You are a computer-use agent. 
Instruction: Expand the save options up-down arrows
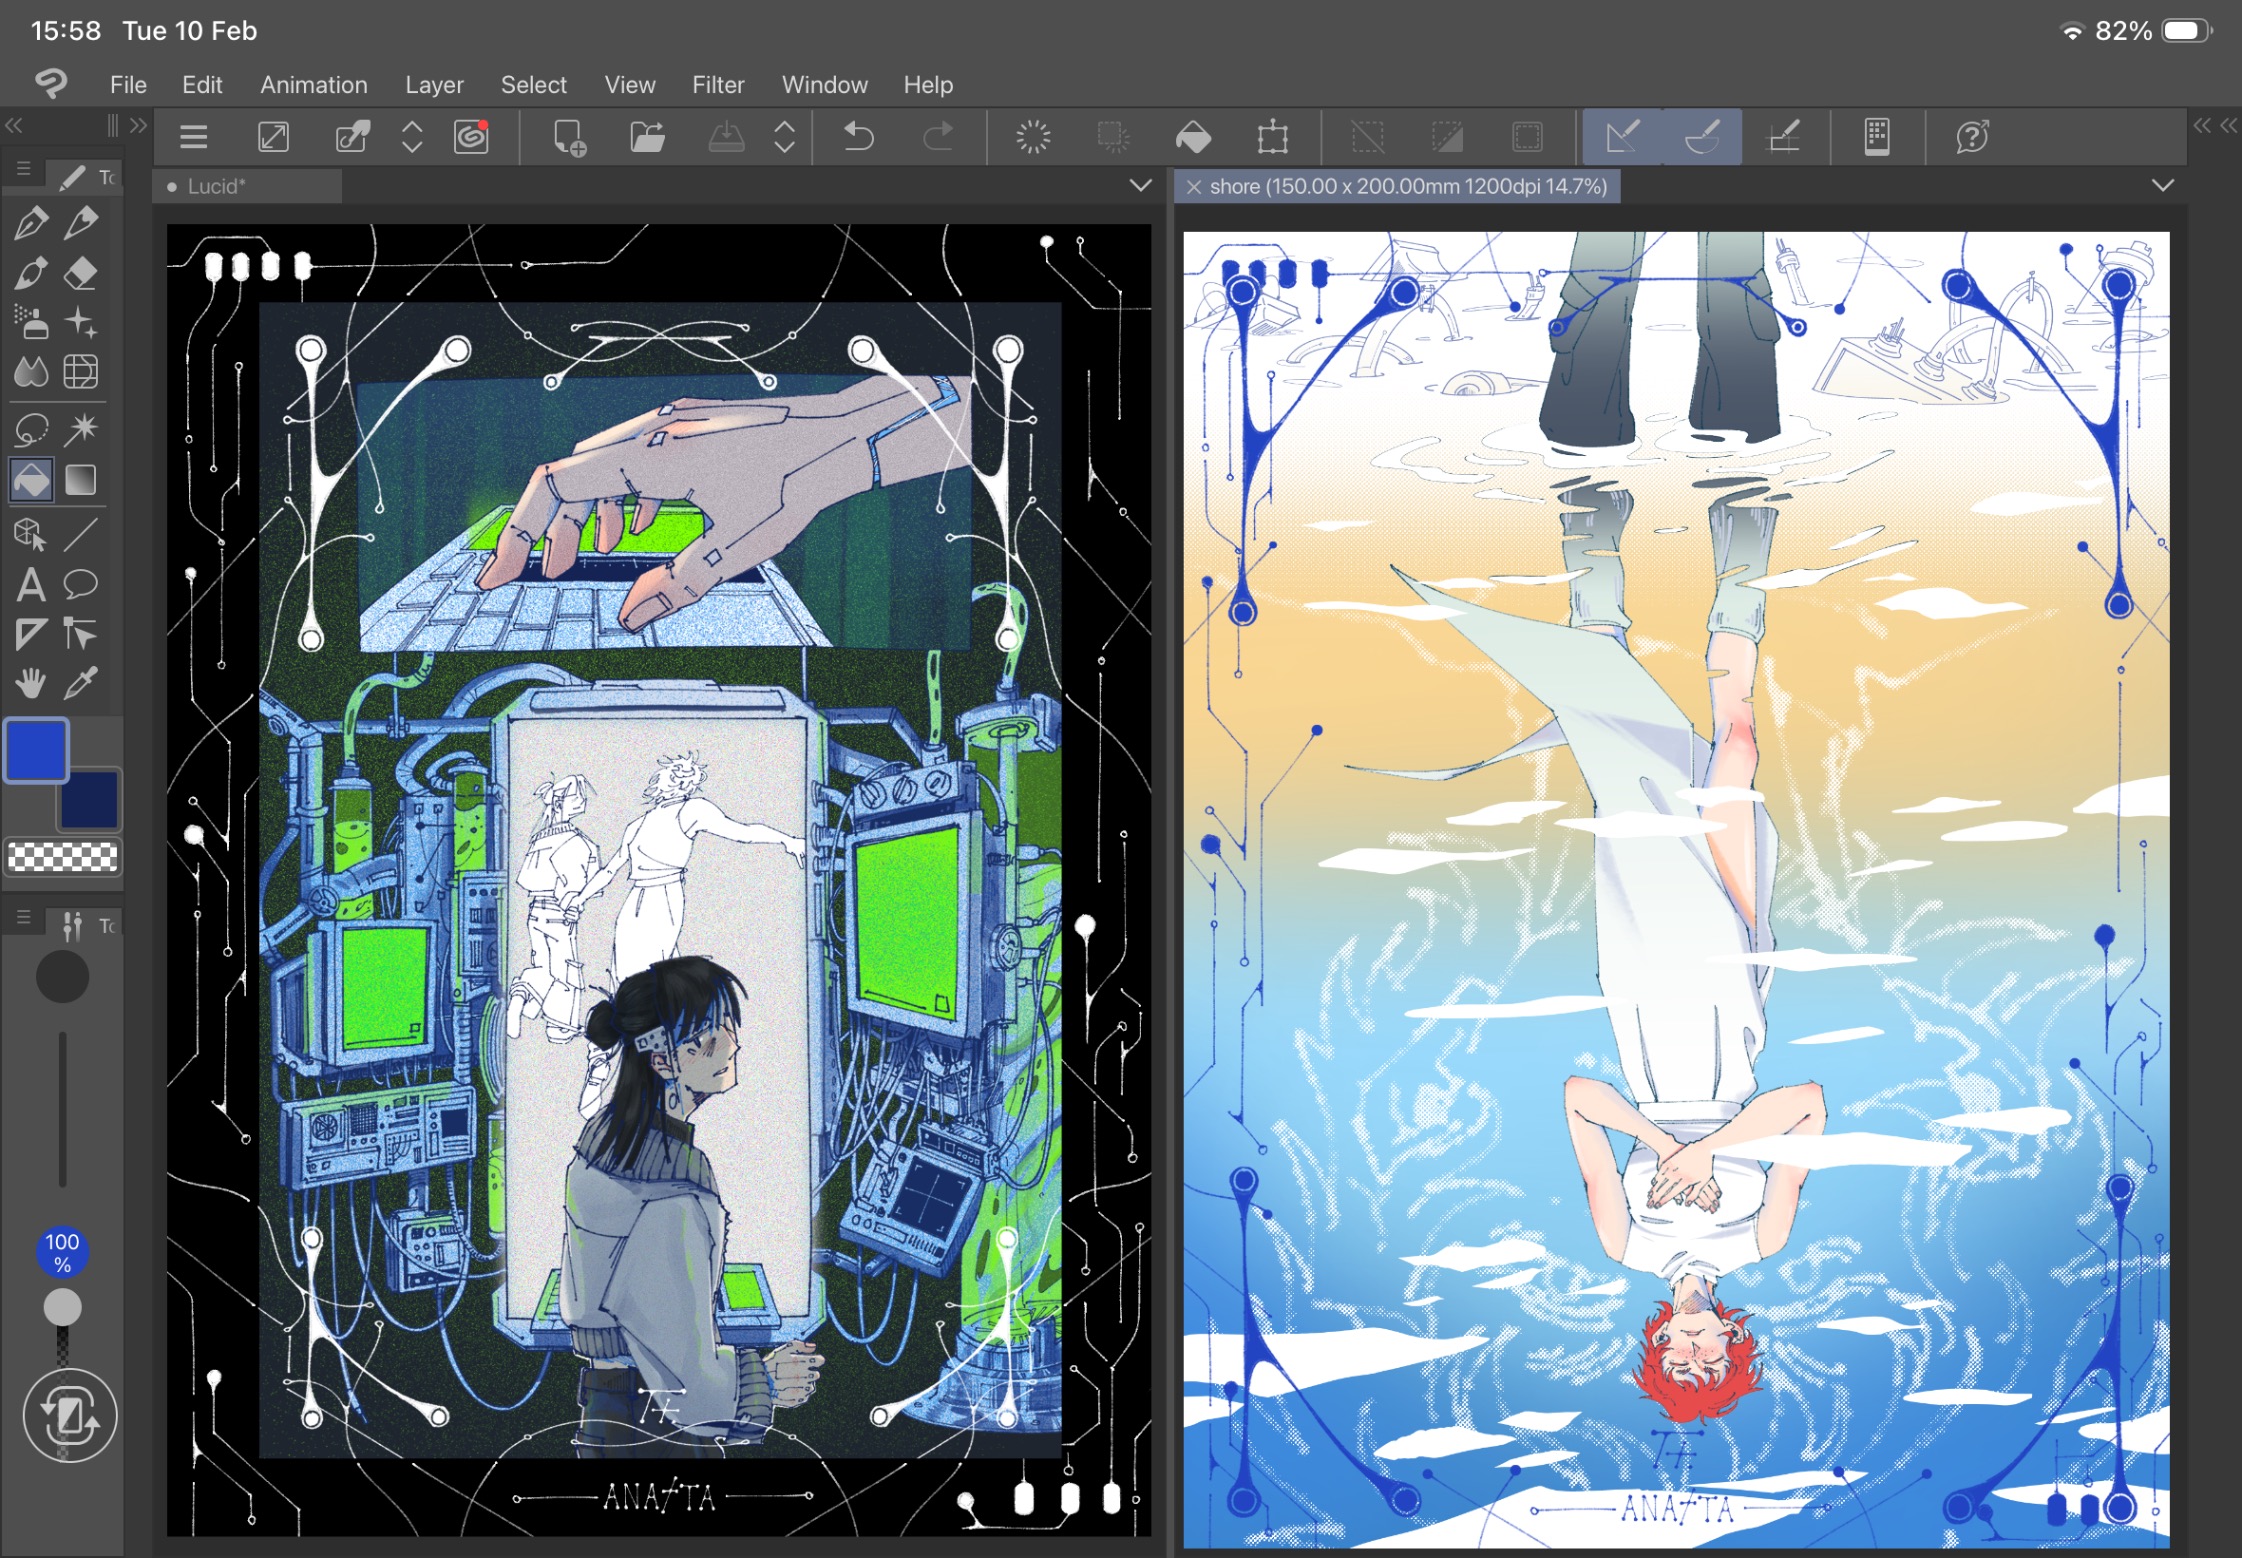(785, 136)
